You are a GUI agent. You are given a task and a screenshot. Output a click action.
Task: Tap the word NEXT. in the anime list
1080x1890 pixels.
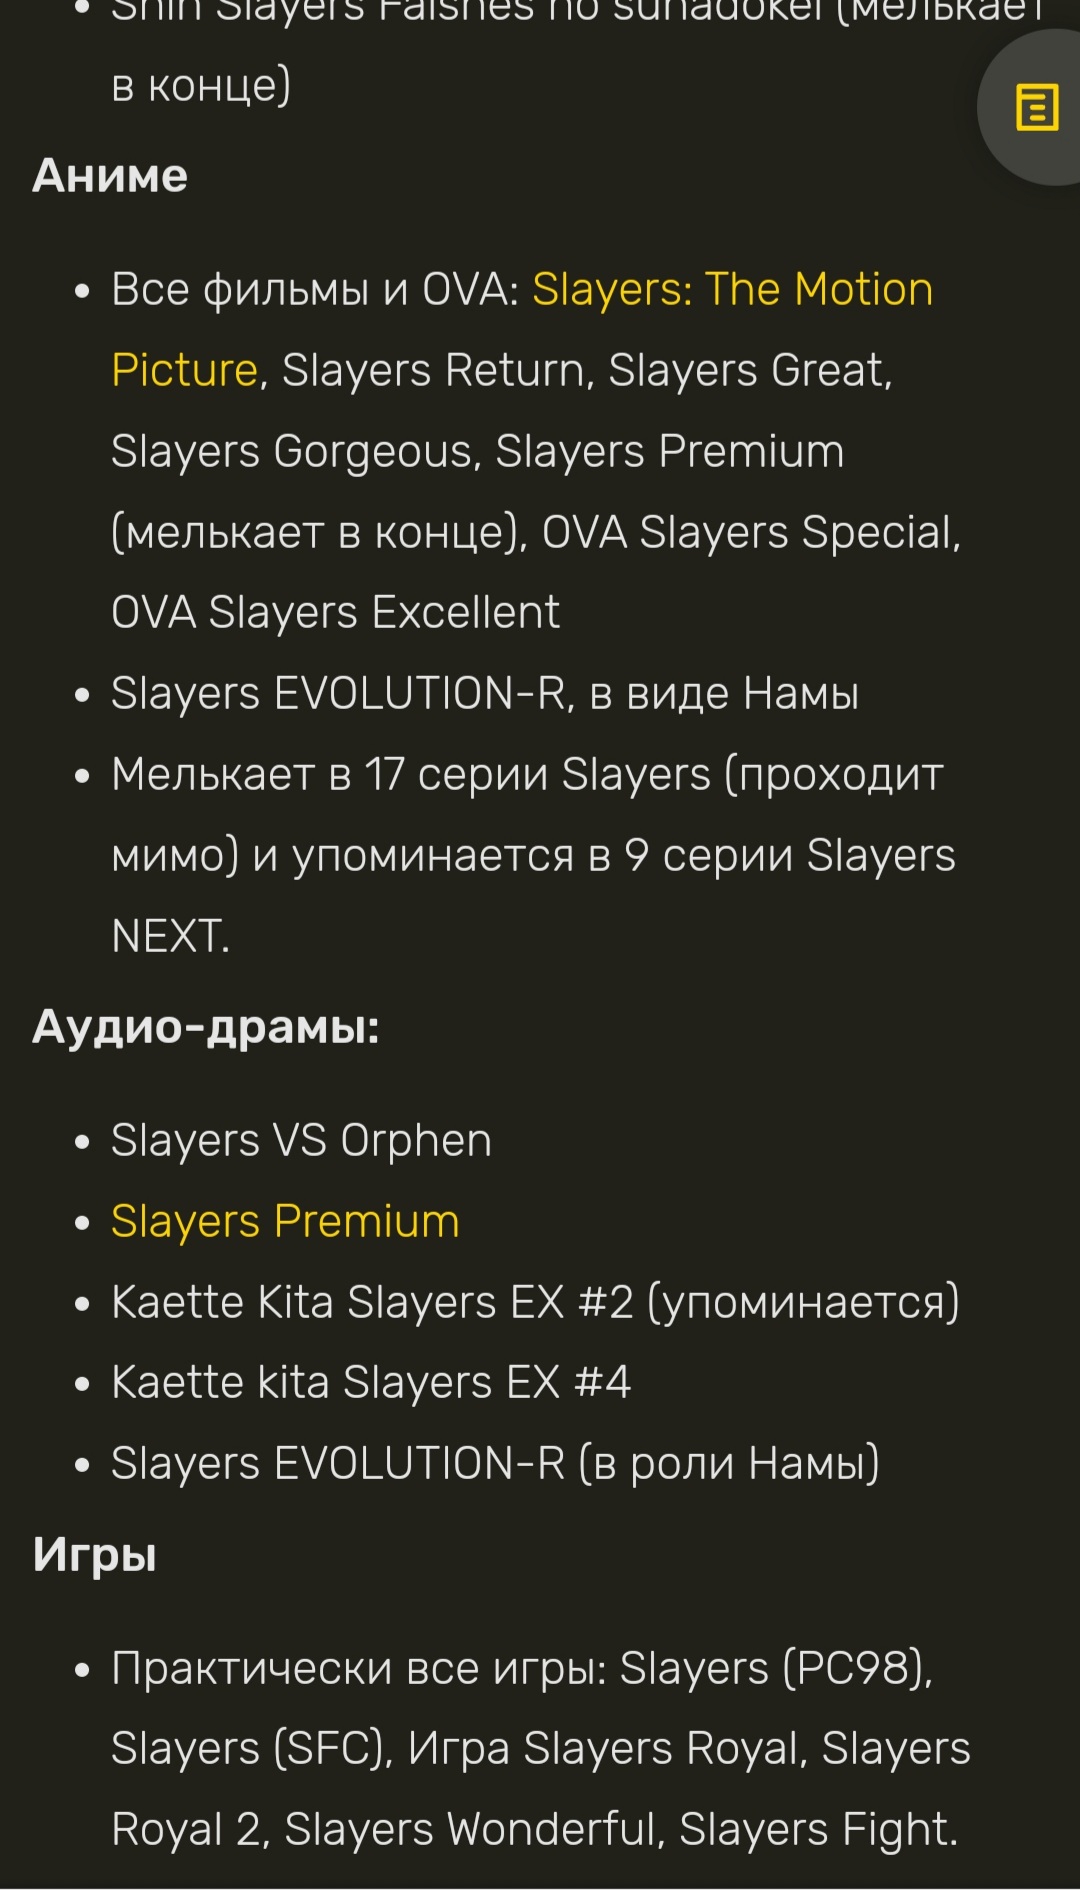pyautogui.click(x=171, y=936)
